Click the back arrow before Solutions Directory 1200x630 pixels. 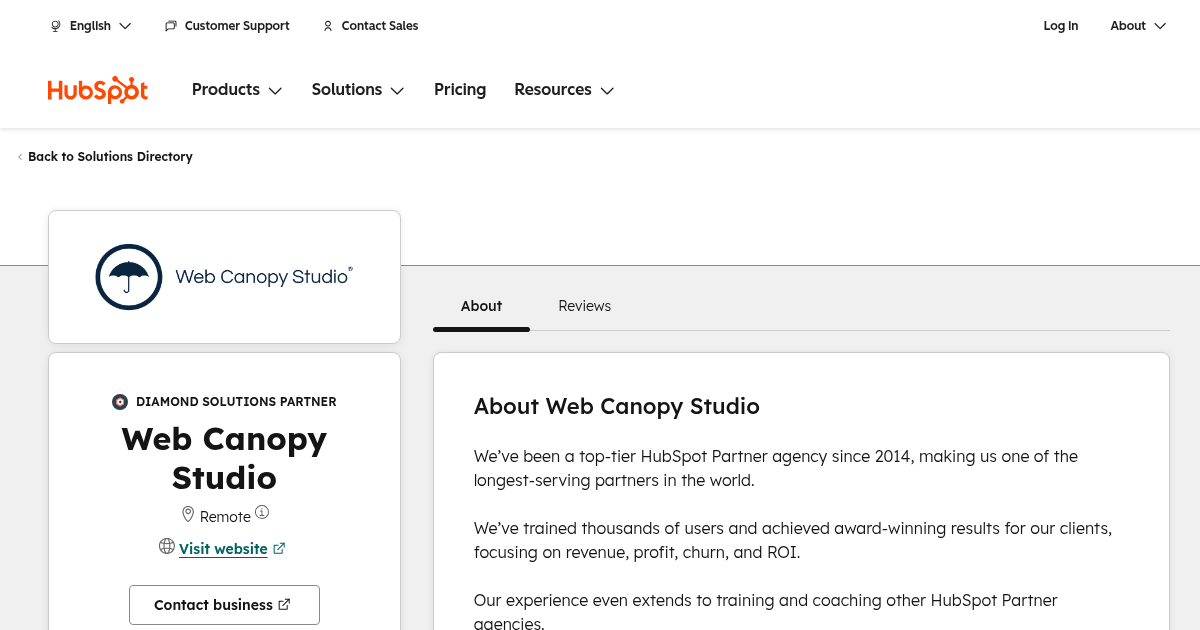(20, 157)
